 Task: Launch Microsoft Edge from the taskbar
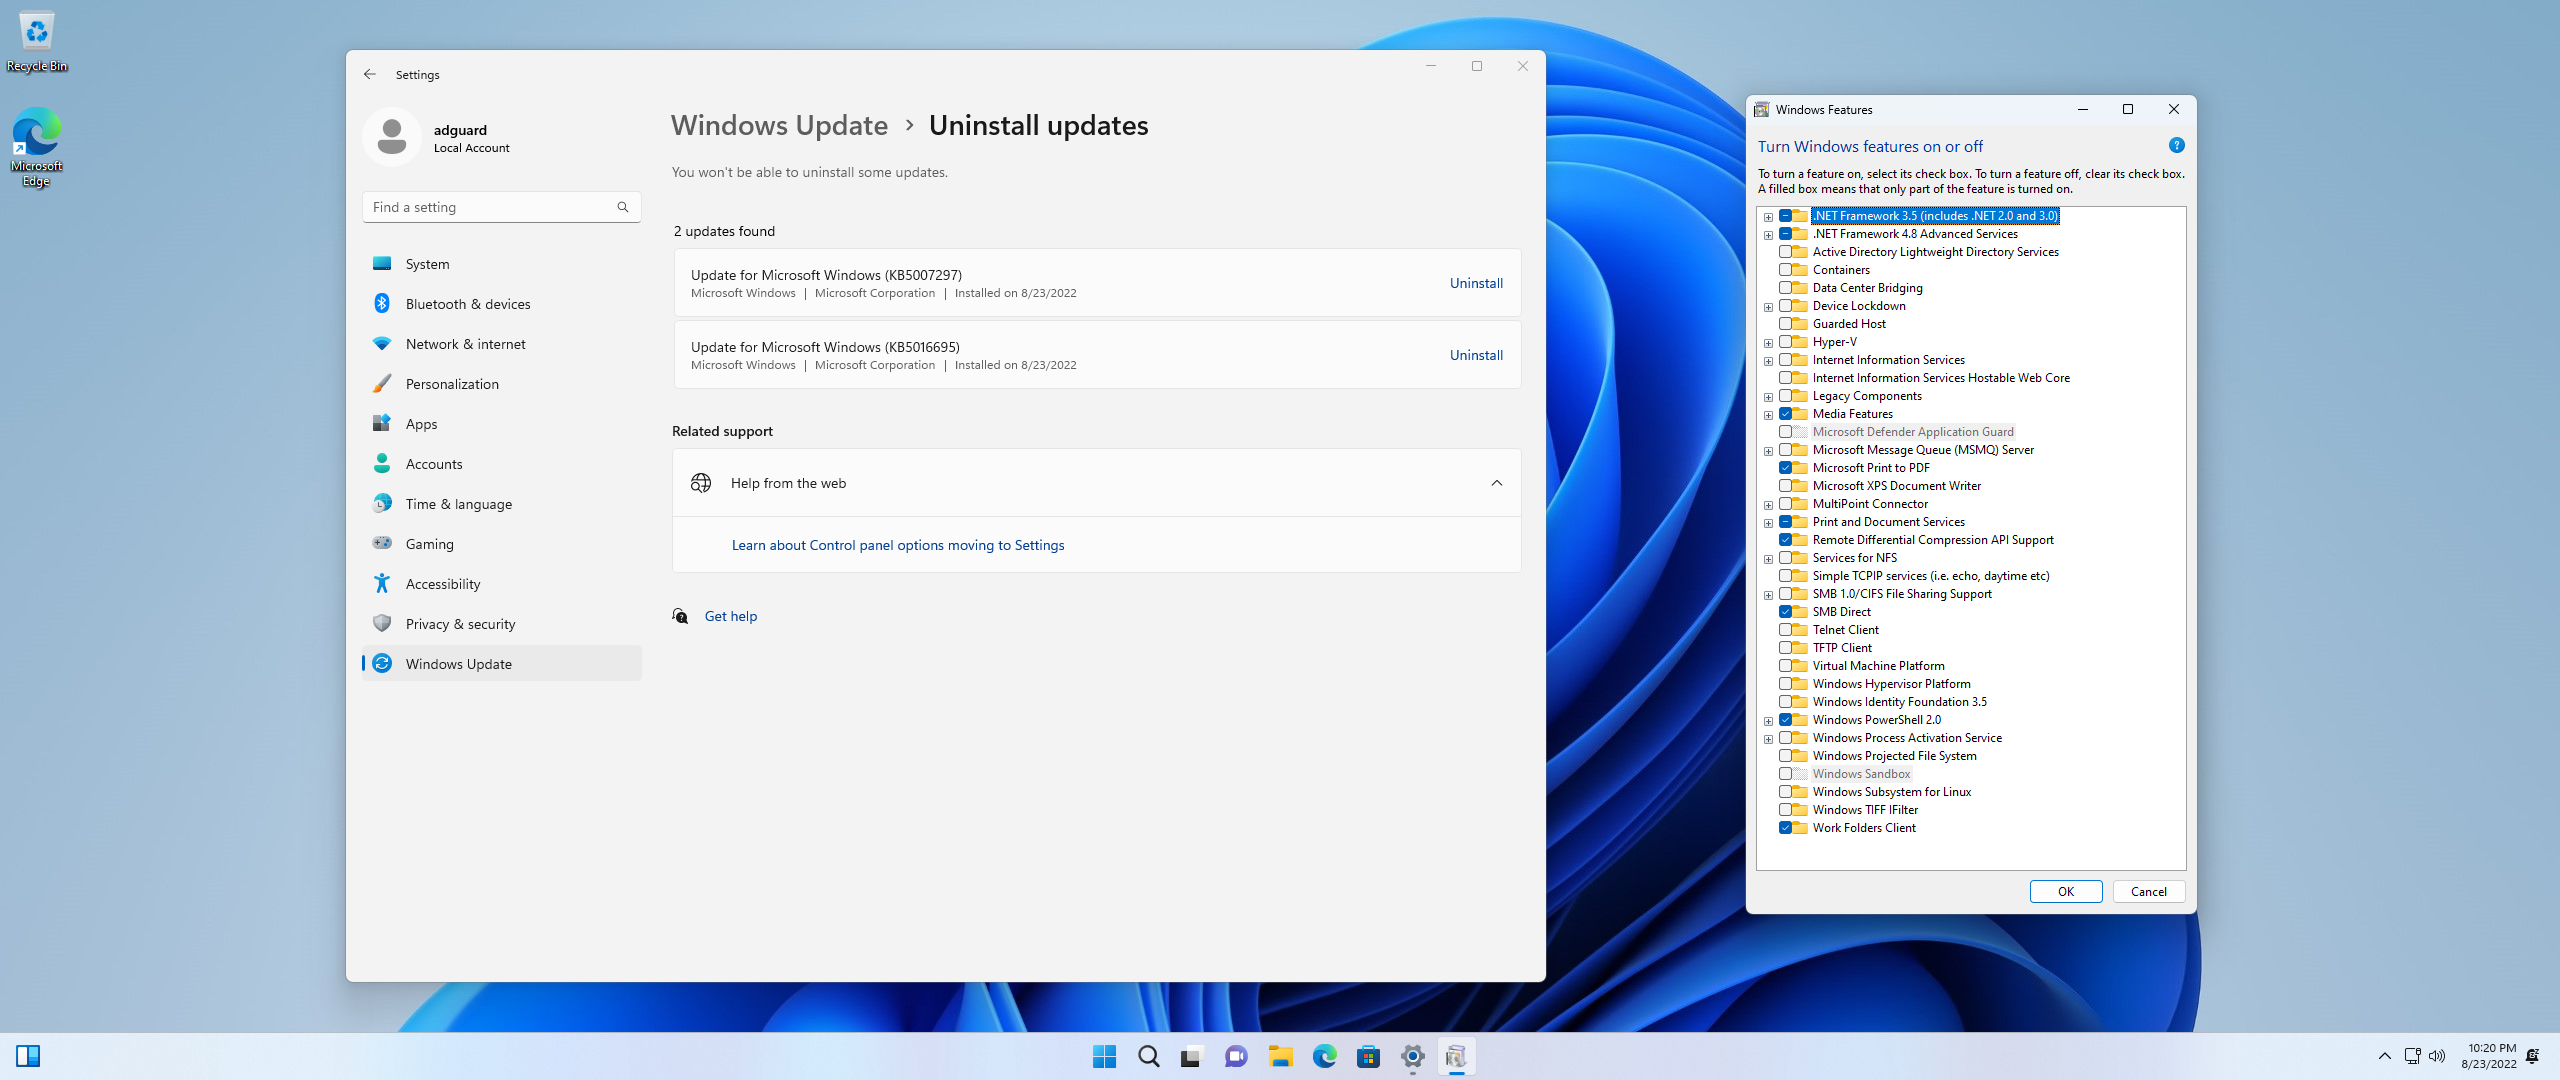click(x=1324, y=1056)
